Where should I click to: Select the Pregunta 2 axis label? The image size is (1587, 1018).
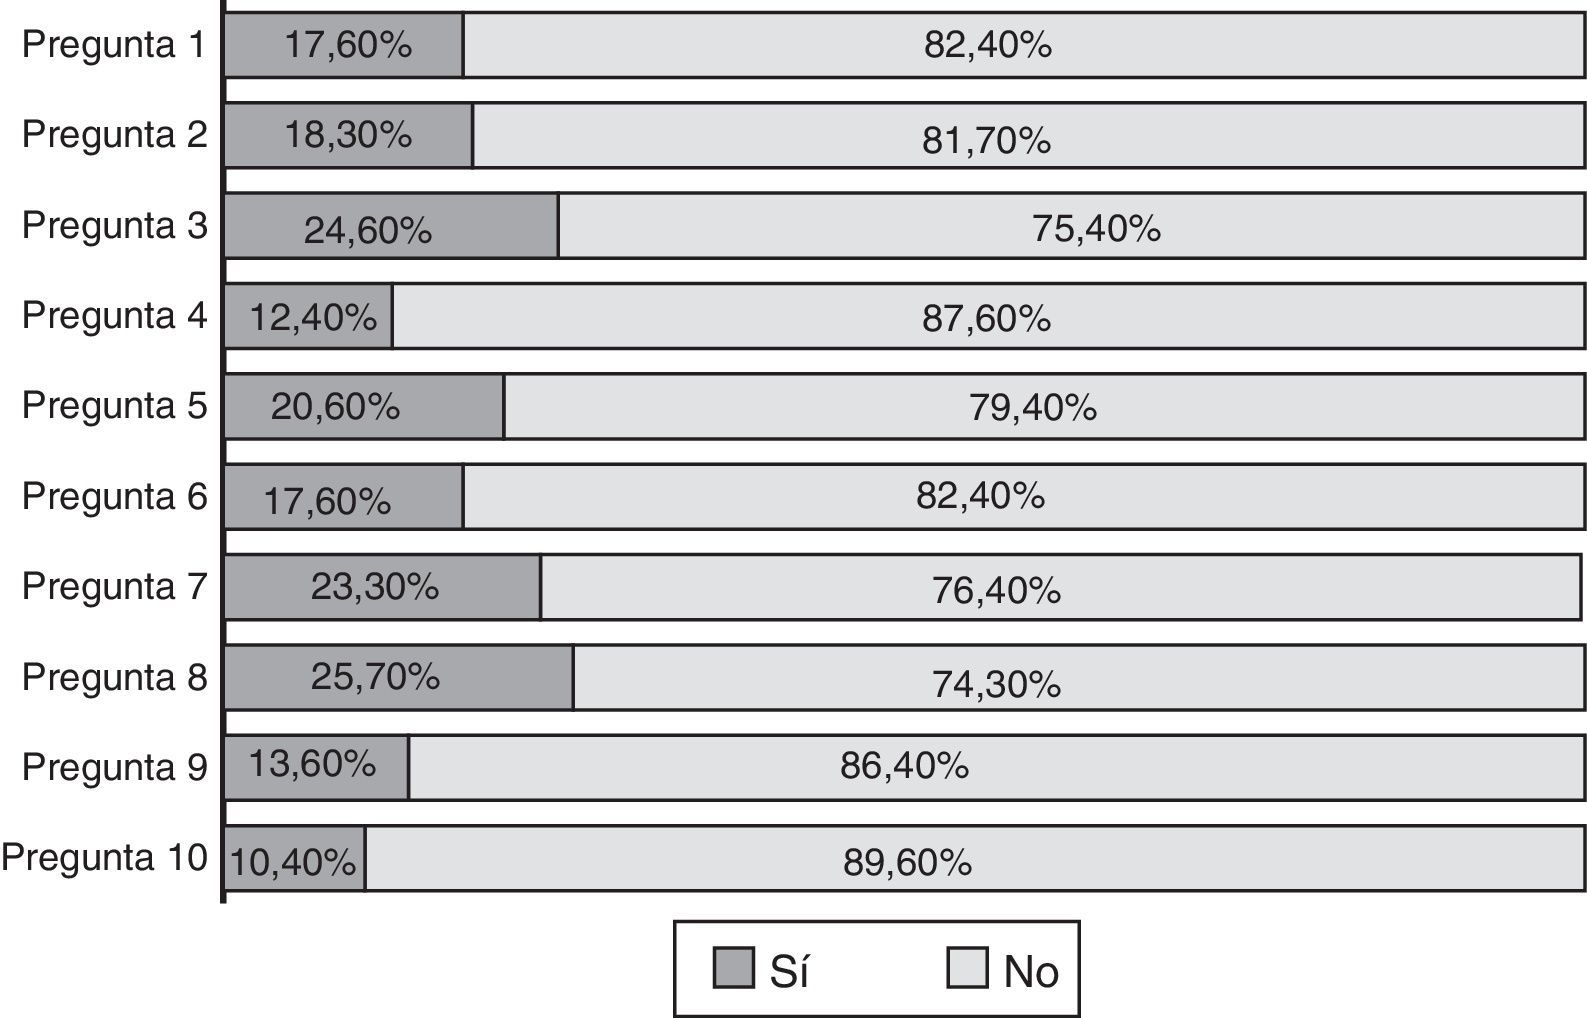click(x=114, y=134)
